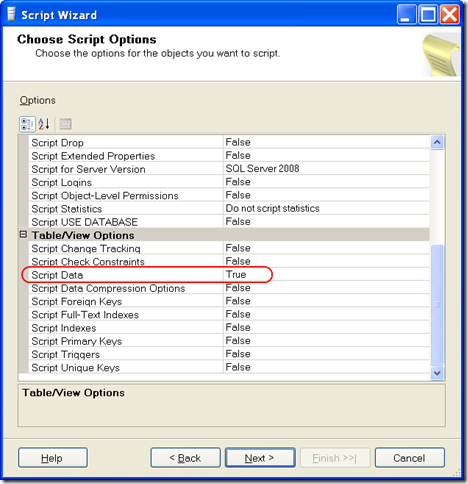The height and width of the screenshot is (484, 468).
Task: Click False value for Script USE DATABASE
Action: point(238,222)
